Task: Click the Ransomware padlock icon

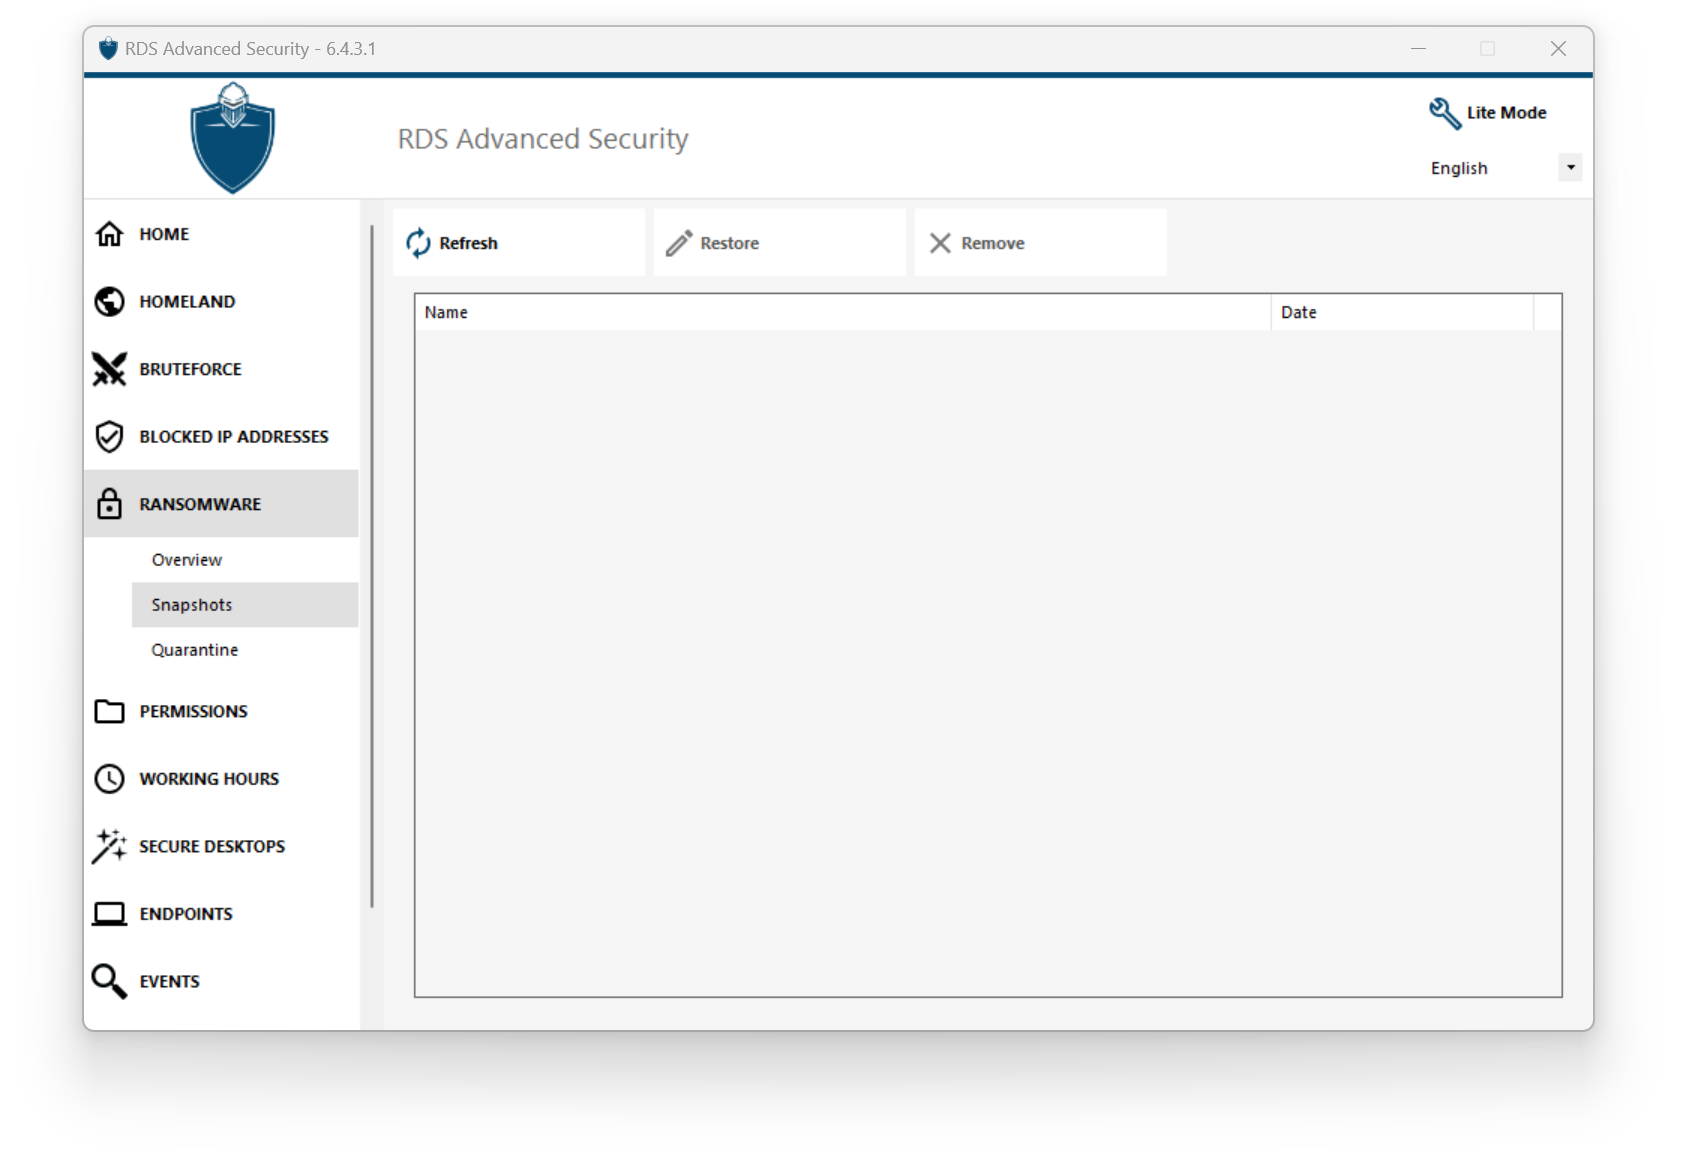Action: [109, 504]
